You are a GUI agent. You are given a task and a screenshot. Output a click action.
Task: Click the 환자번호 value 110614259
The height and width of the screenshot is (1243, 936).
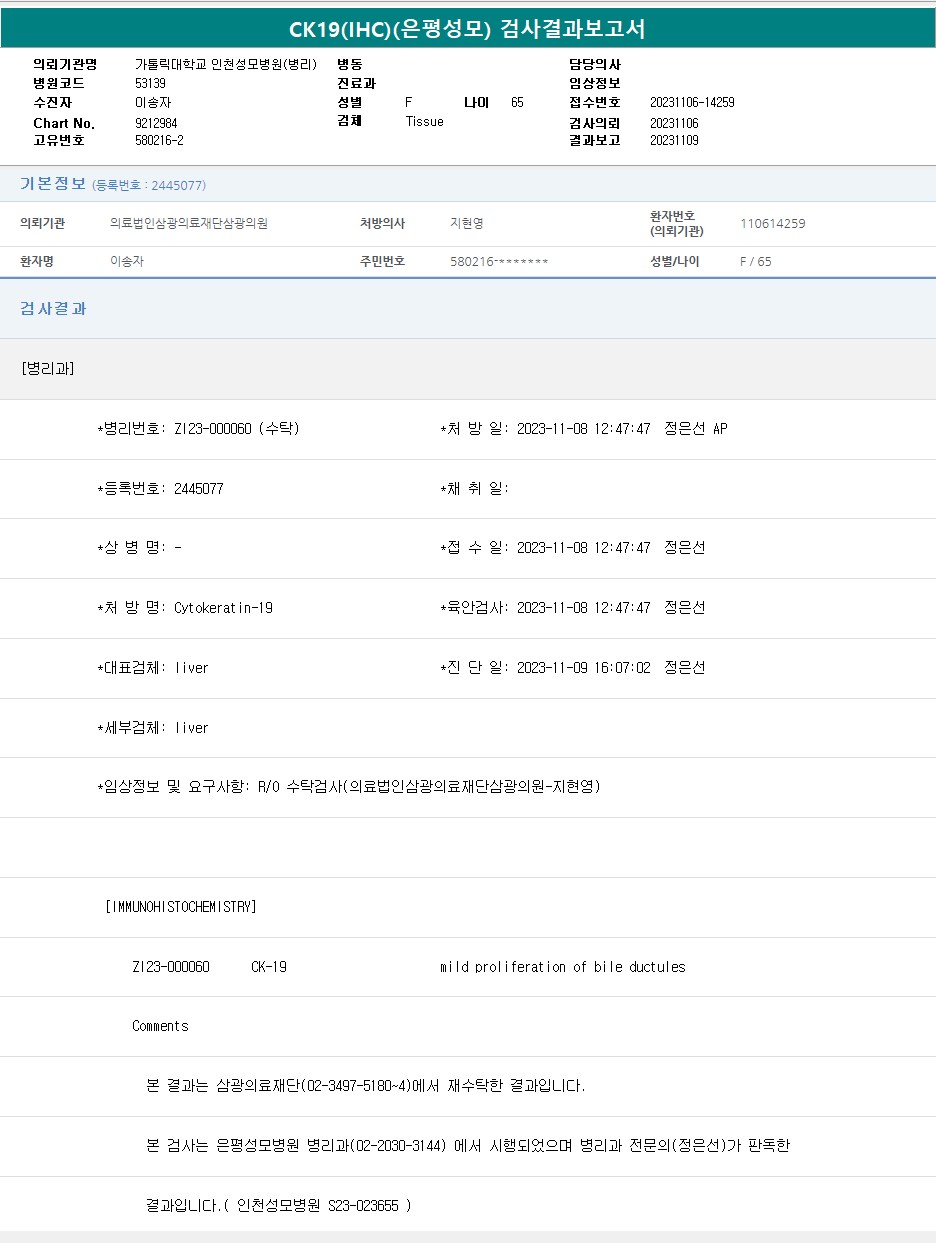coord(772,224)
